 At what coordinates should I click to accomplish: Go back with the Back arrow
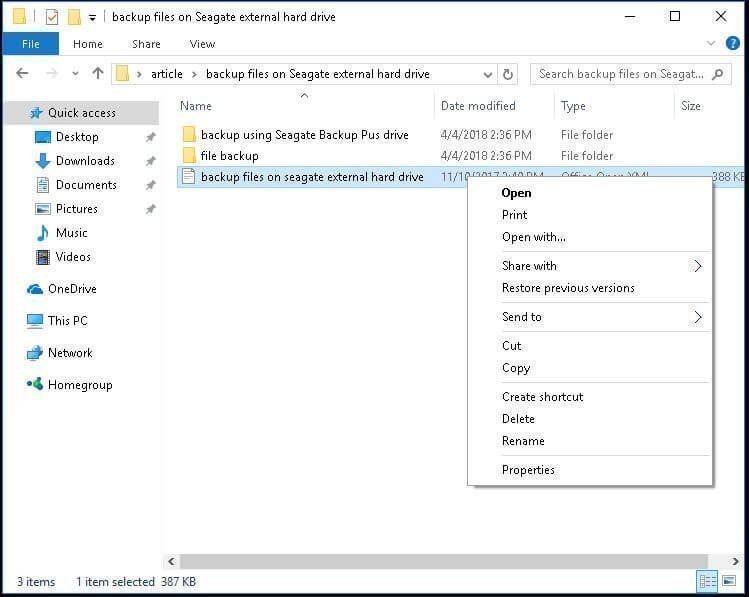(x=22, y=74)
